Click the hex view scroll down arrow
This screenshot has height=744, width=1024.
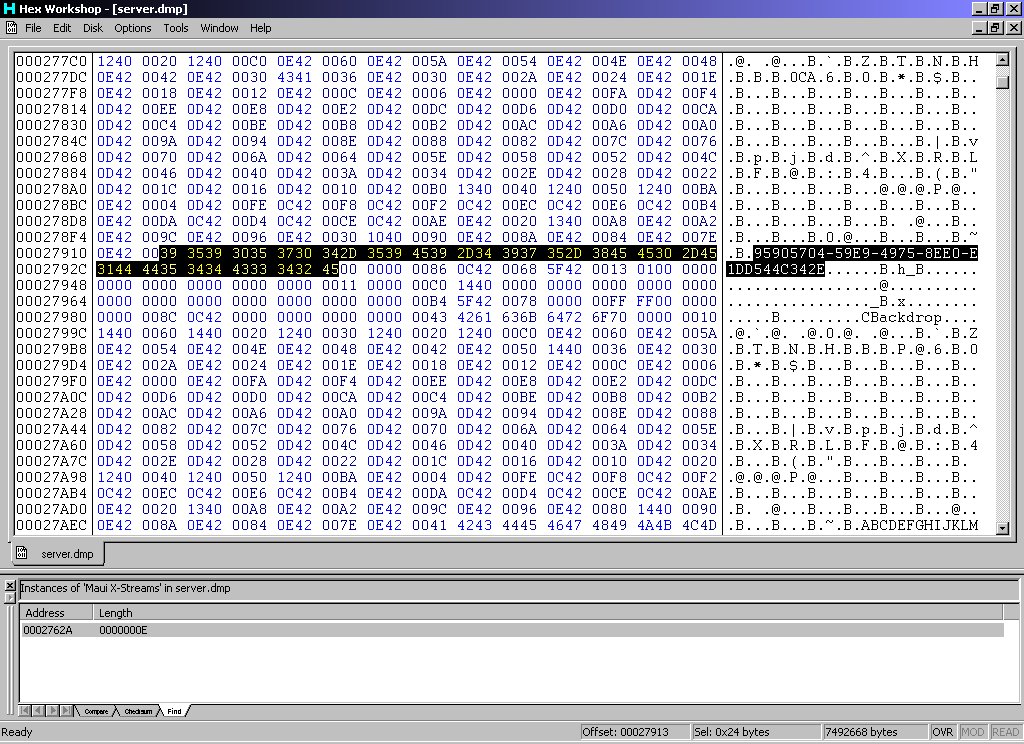pyautogui.click(x=1002, y=528)
